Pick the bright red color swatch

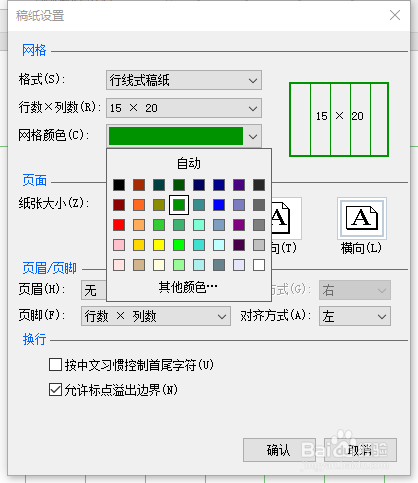pyautogui.click(x=119, y=225)
